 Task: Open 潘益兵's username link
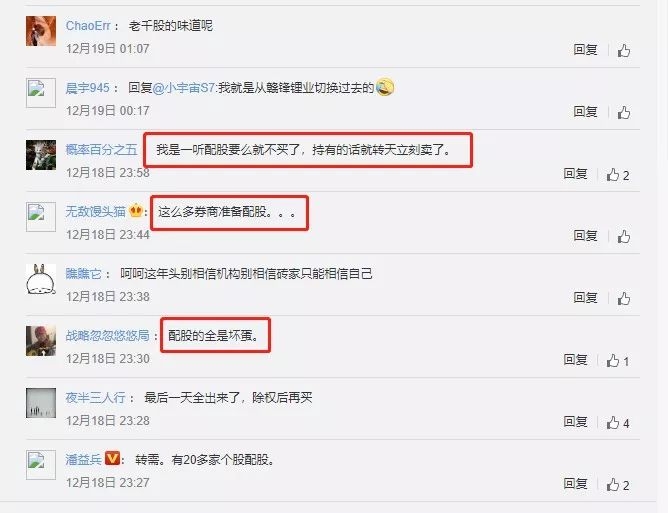84,459
